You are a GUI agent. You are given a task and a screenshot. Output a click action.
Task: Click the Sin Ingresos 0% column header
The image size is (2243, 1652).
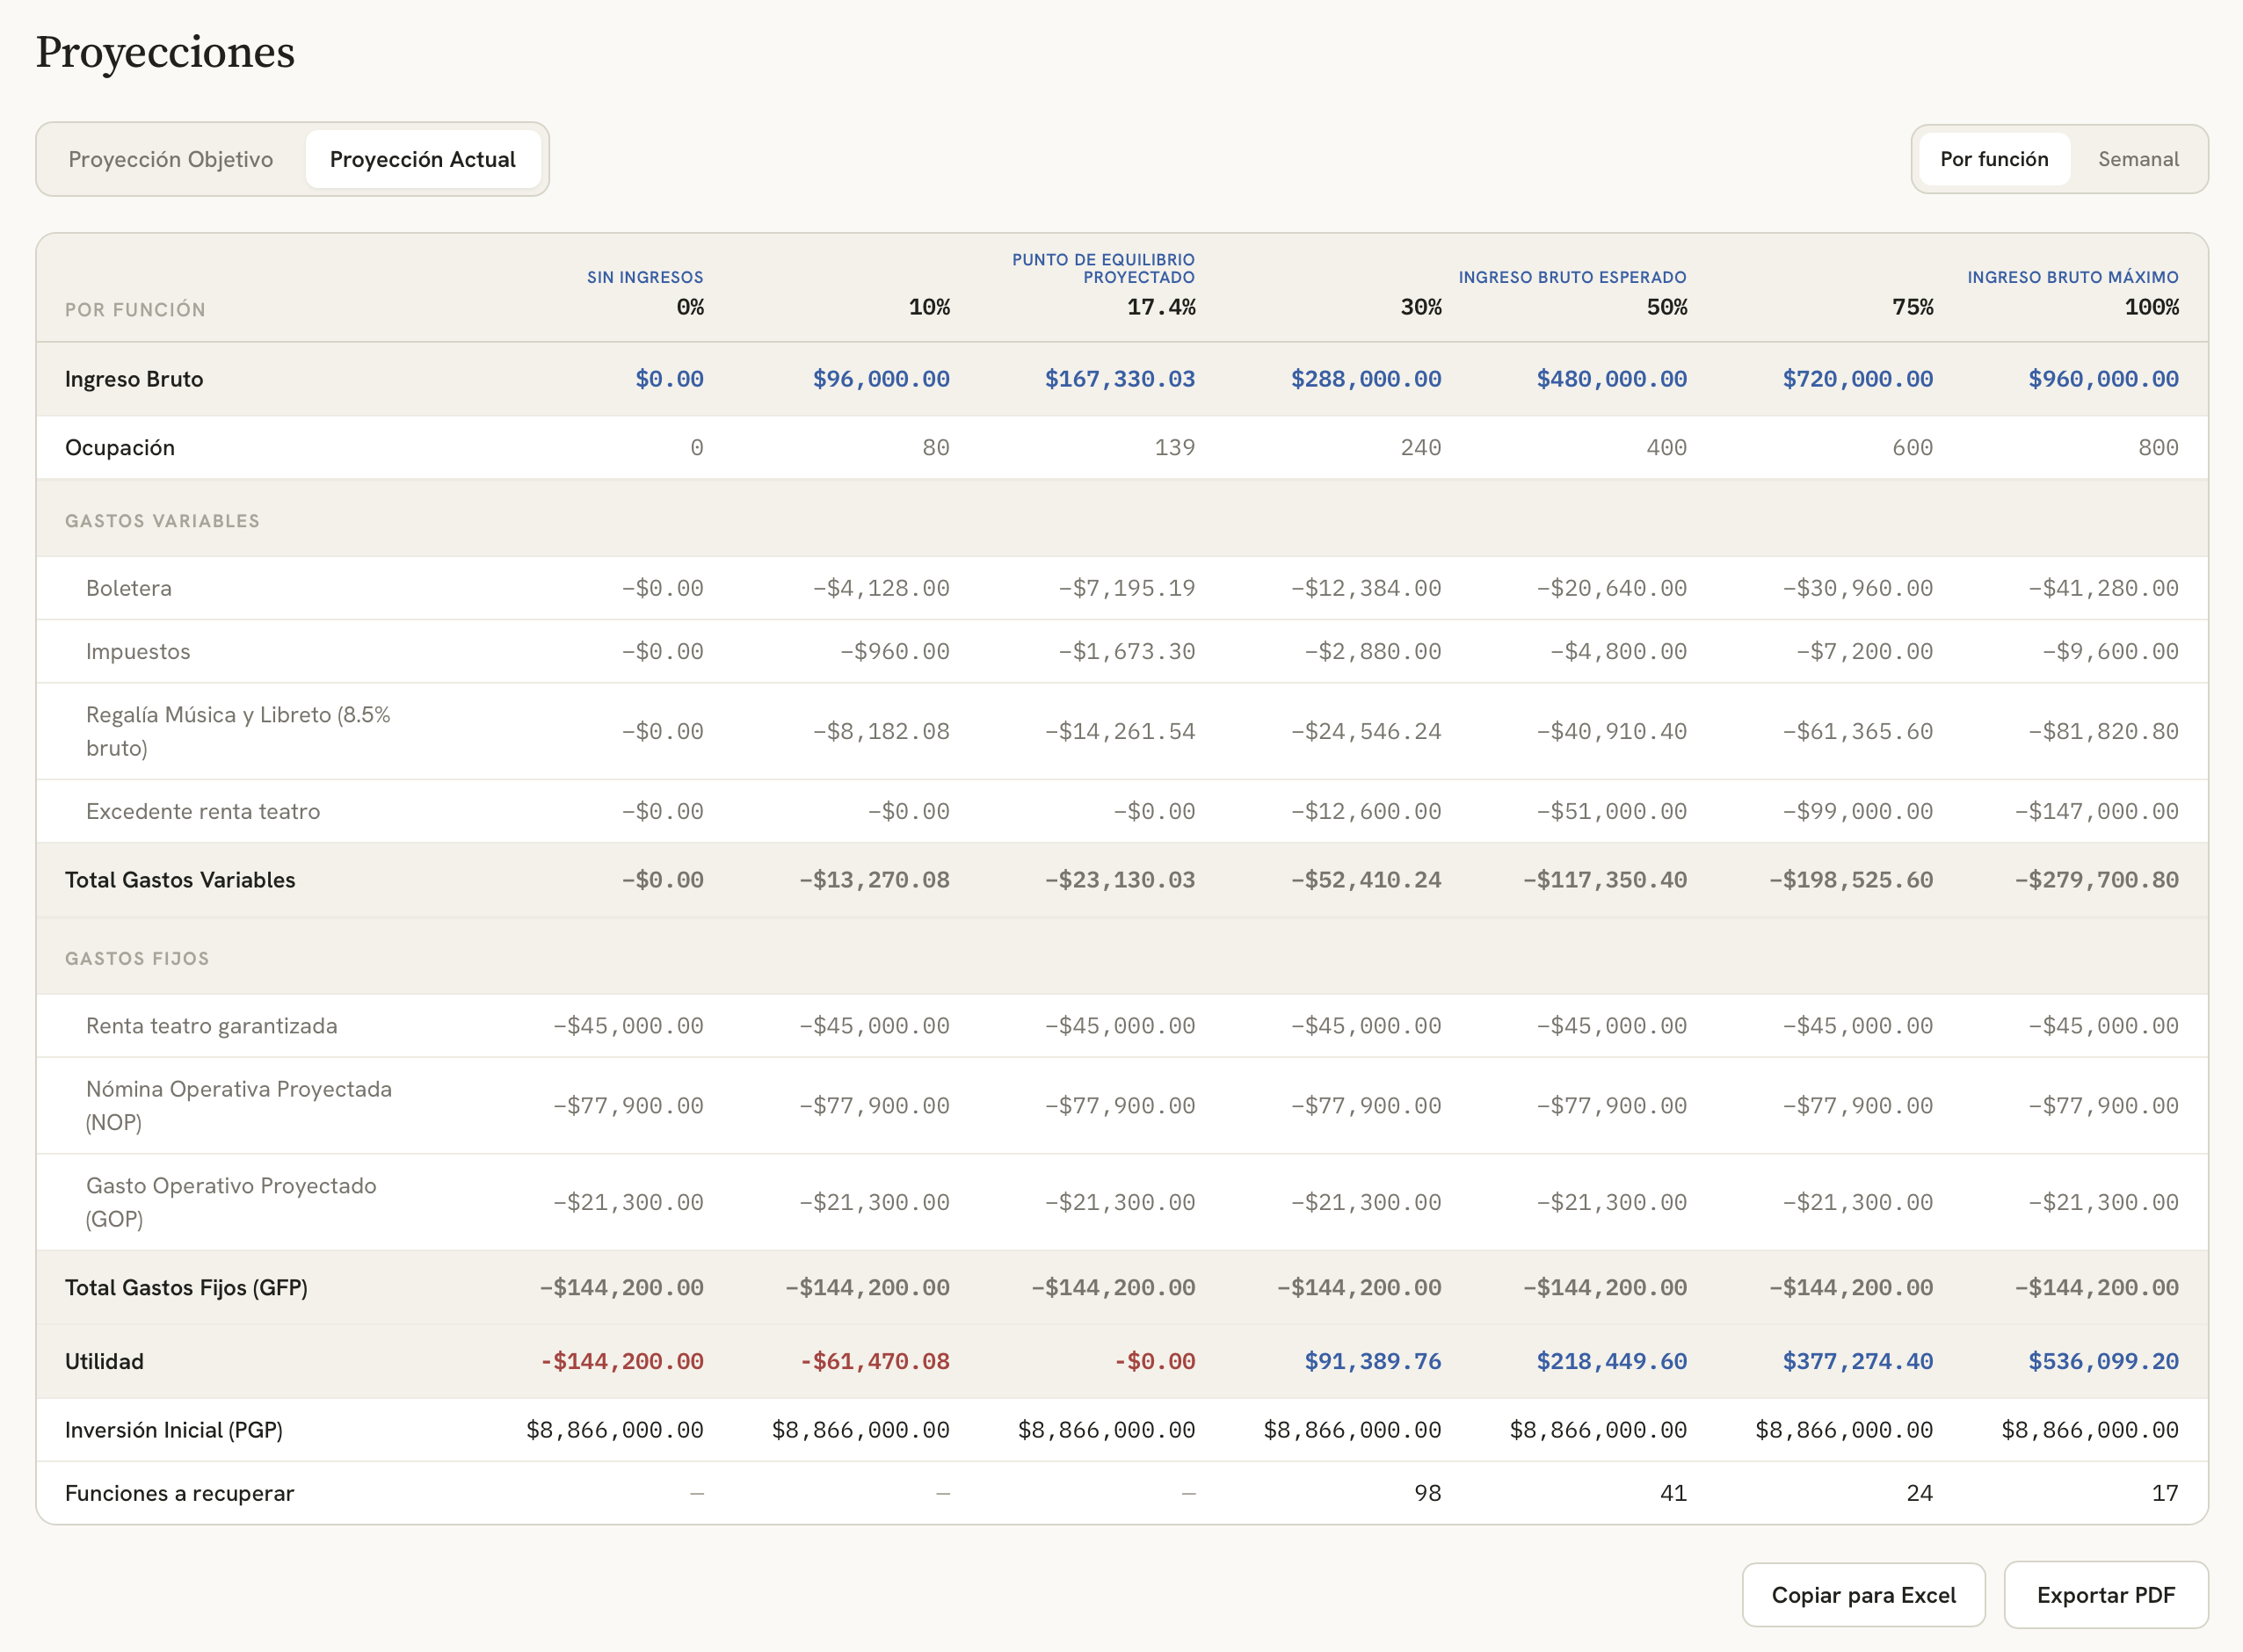645,292
